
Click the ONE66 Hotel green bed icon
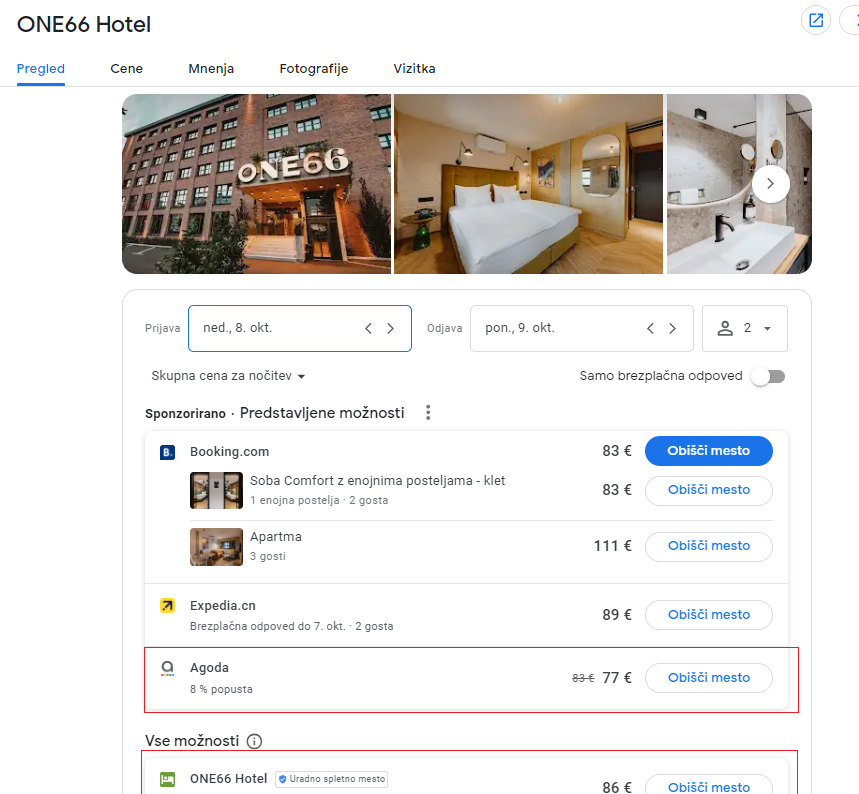click(167, 779)
